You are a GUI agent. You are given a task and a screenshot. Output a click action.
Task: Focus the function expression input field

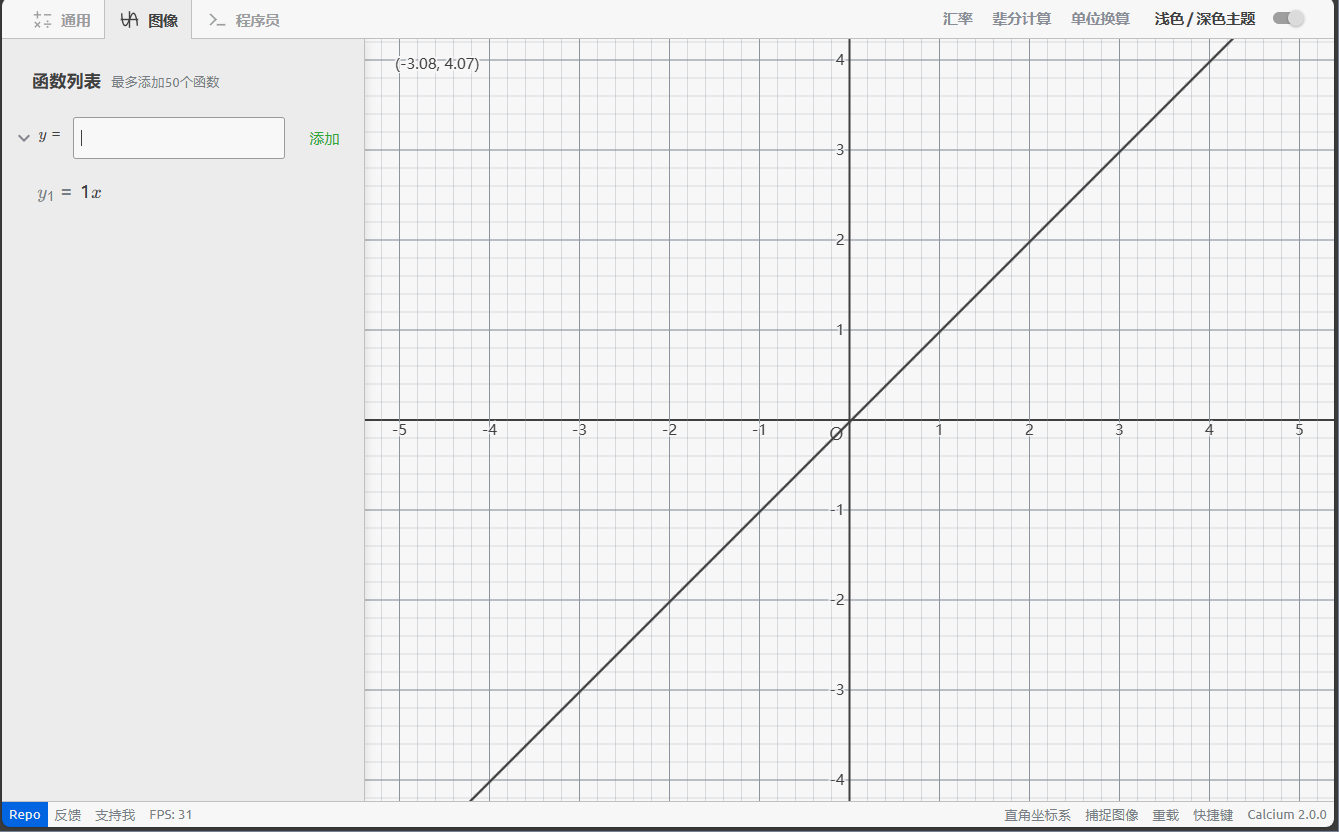[x=179, y=138]
